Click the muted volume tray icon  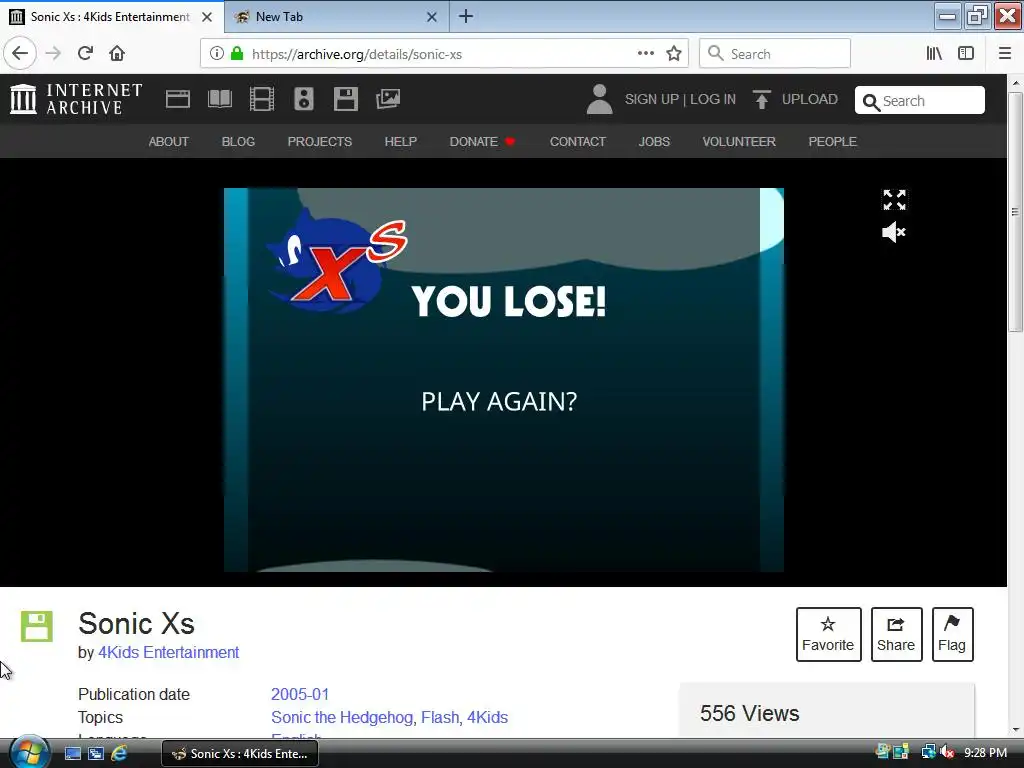pos(947,753)
